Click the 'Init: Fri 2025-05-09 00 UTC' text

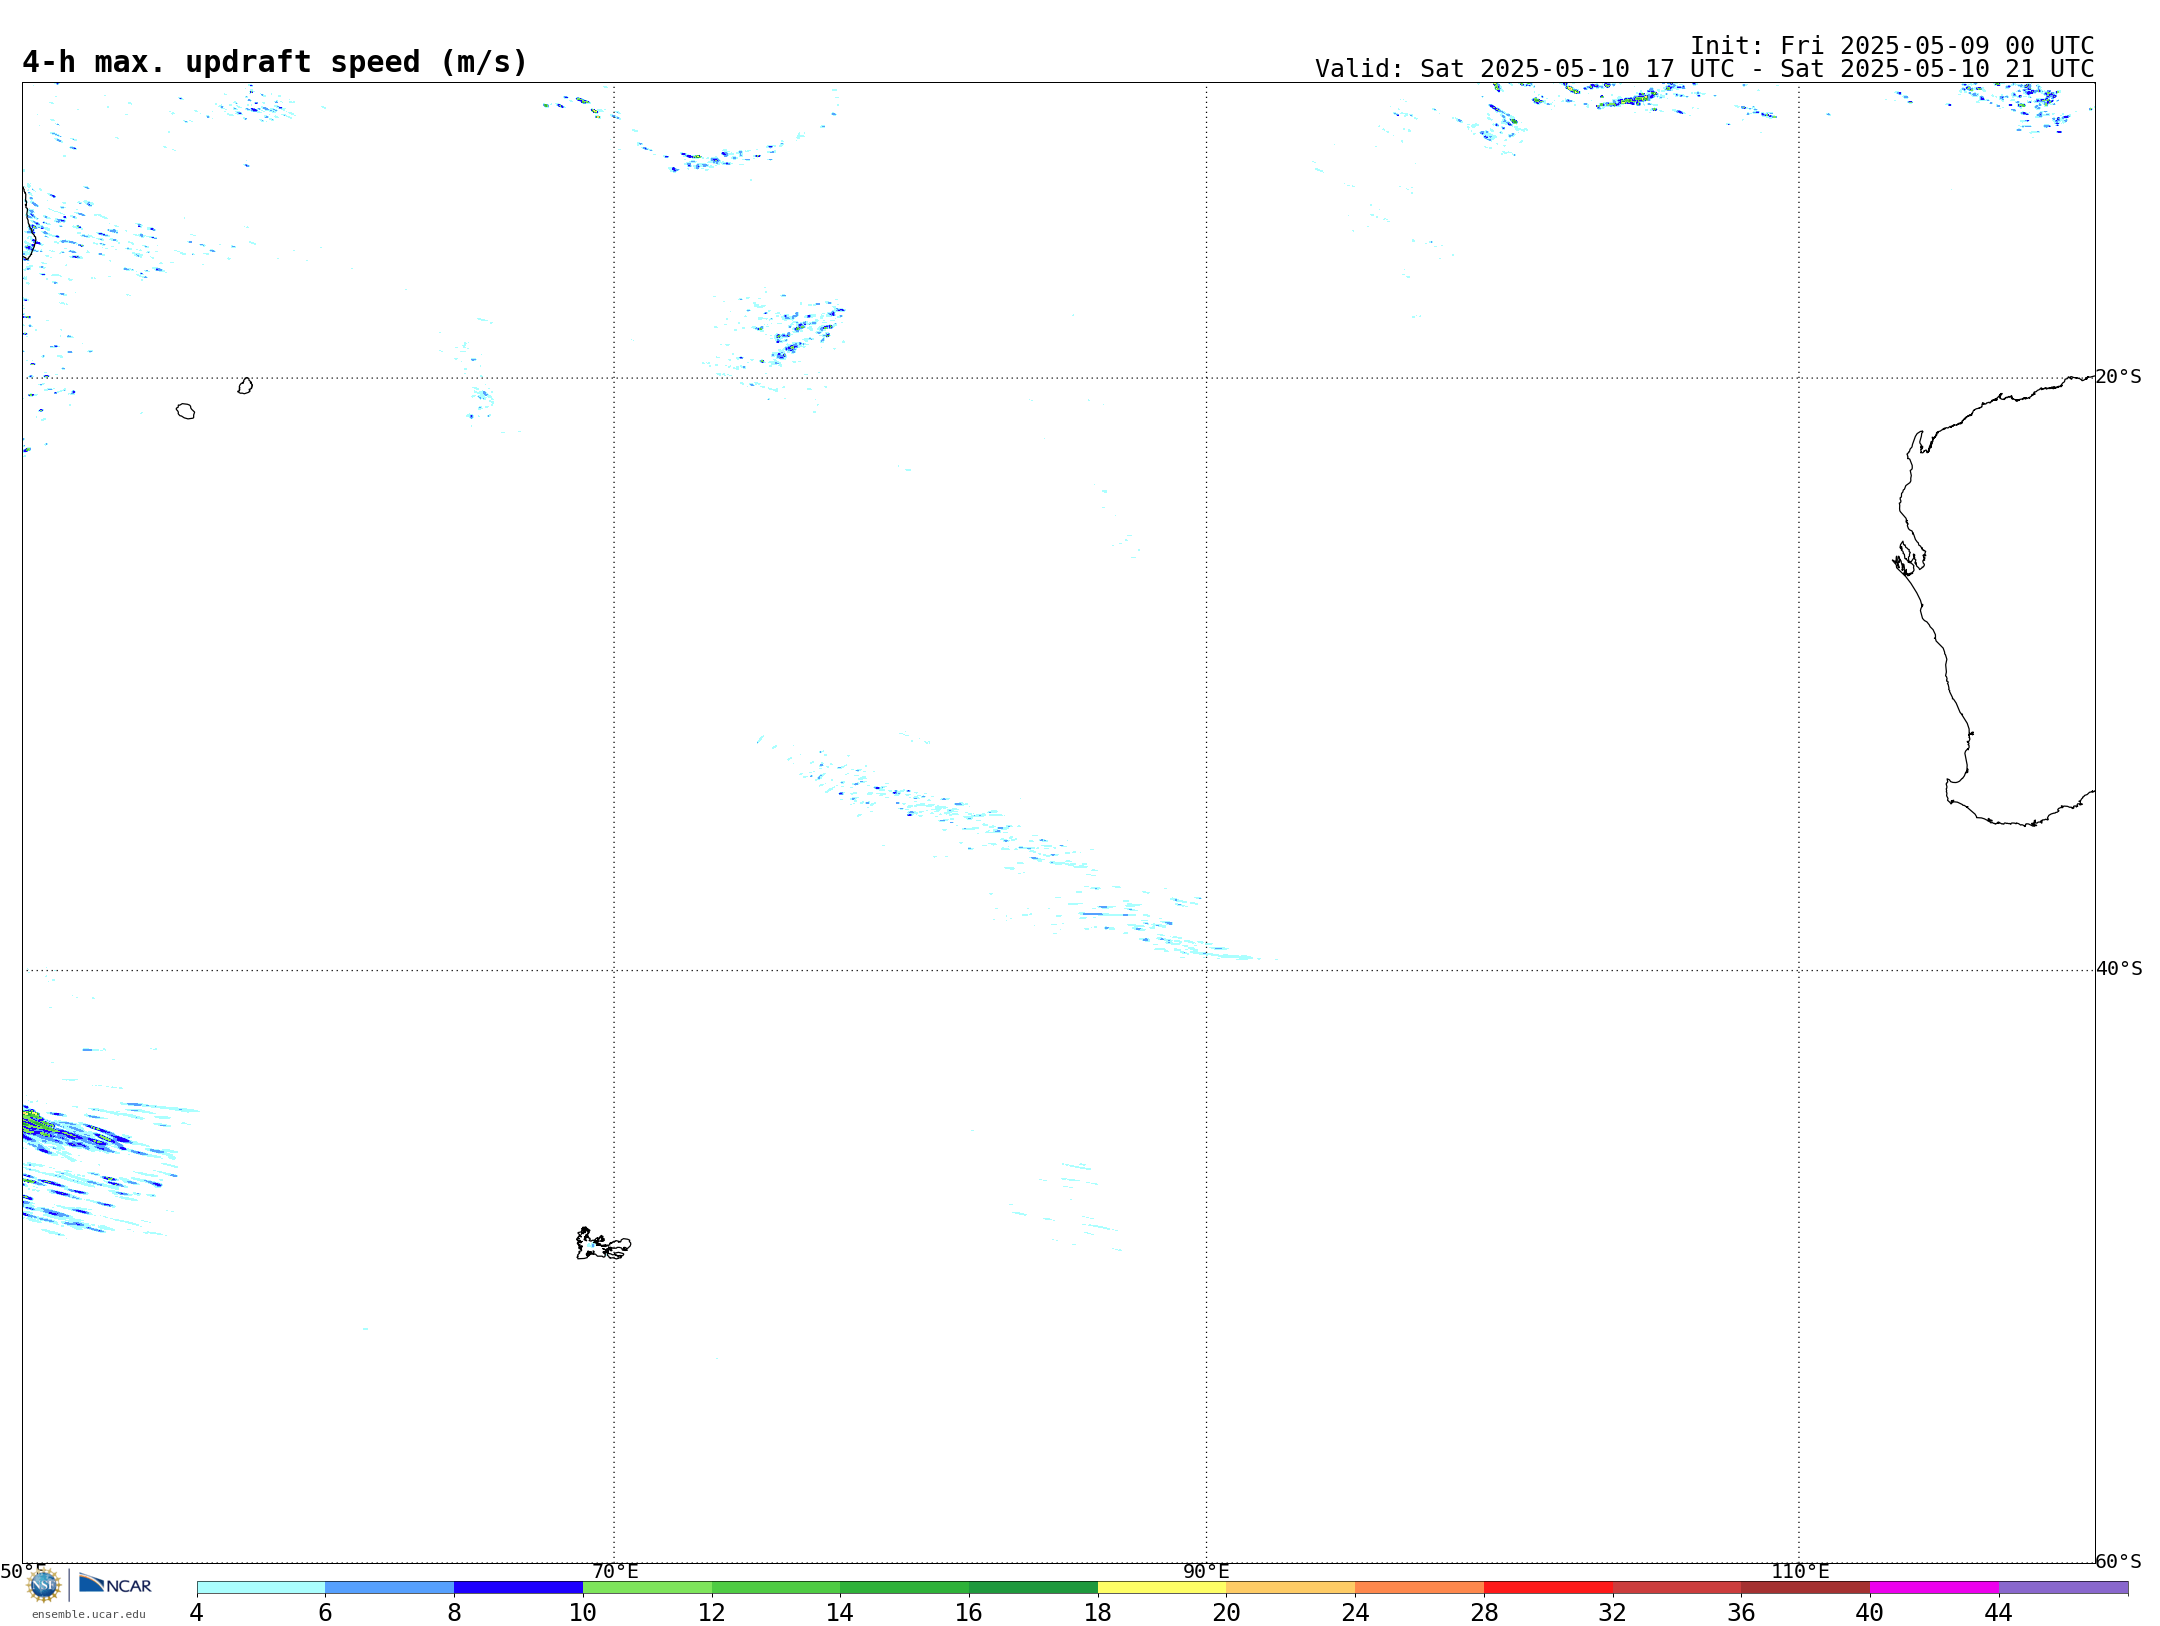pos(1892,46)
